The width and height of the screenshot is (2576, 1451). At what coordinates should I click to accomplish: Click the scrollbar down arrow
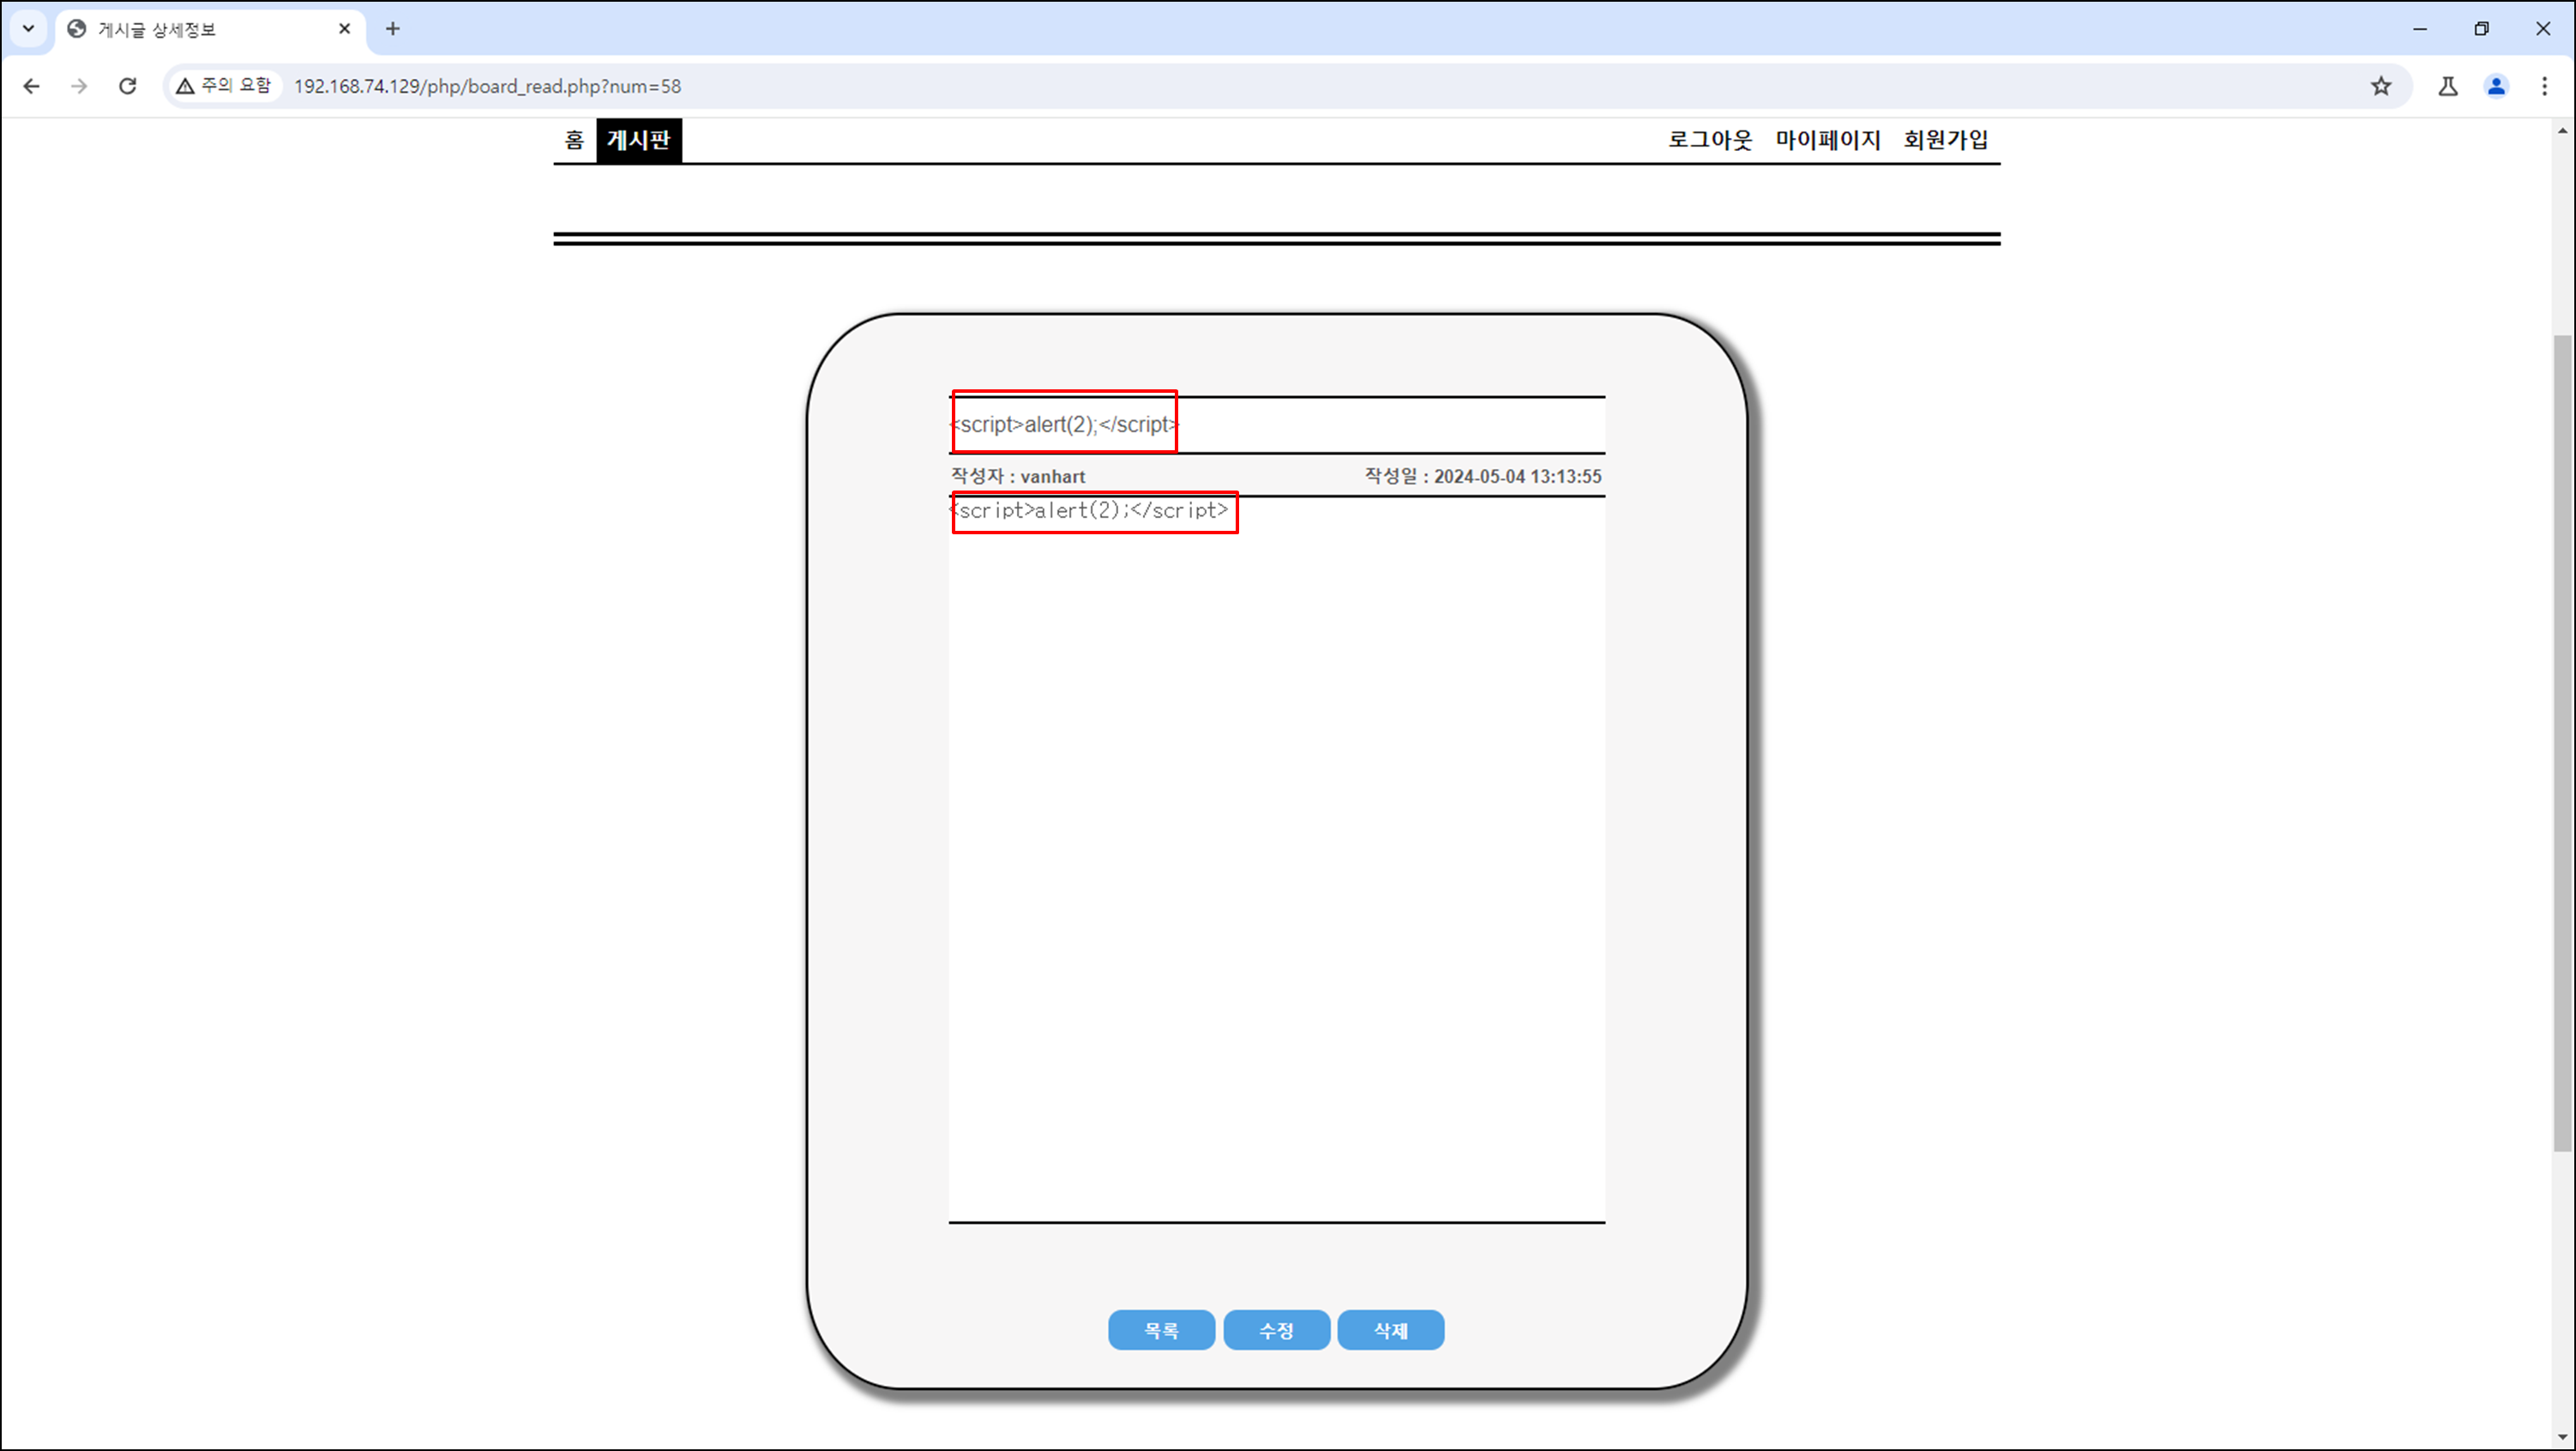tap(2563, 1439)
